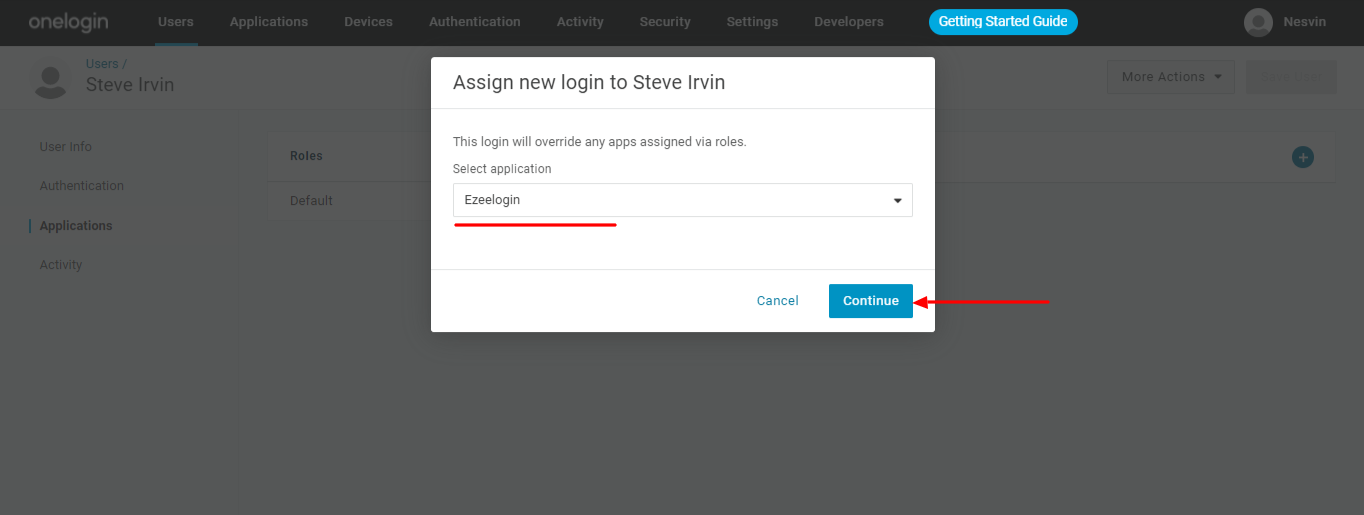This screenshot has width=1364, height=515.
Task: Open the Security menu
Action: tap(665, 22)
